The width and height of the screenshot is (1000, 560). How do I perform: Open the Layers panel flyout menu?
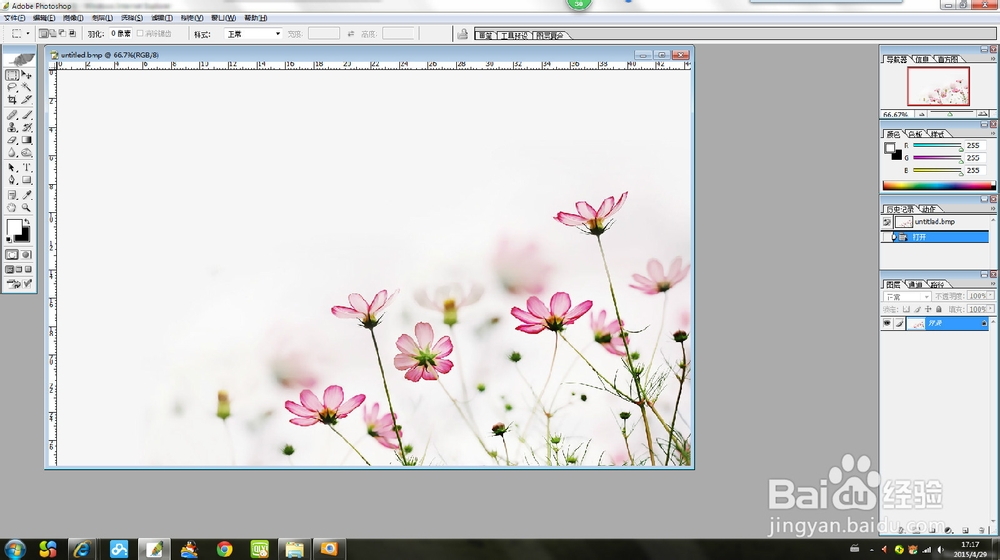992,284
